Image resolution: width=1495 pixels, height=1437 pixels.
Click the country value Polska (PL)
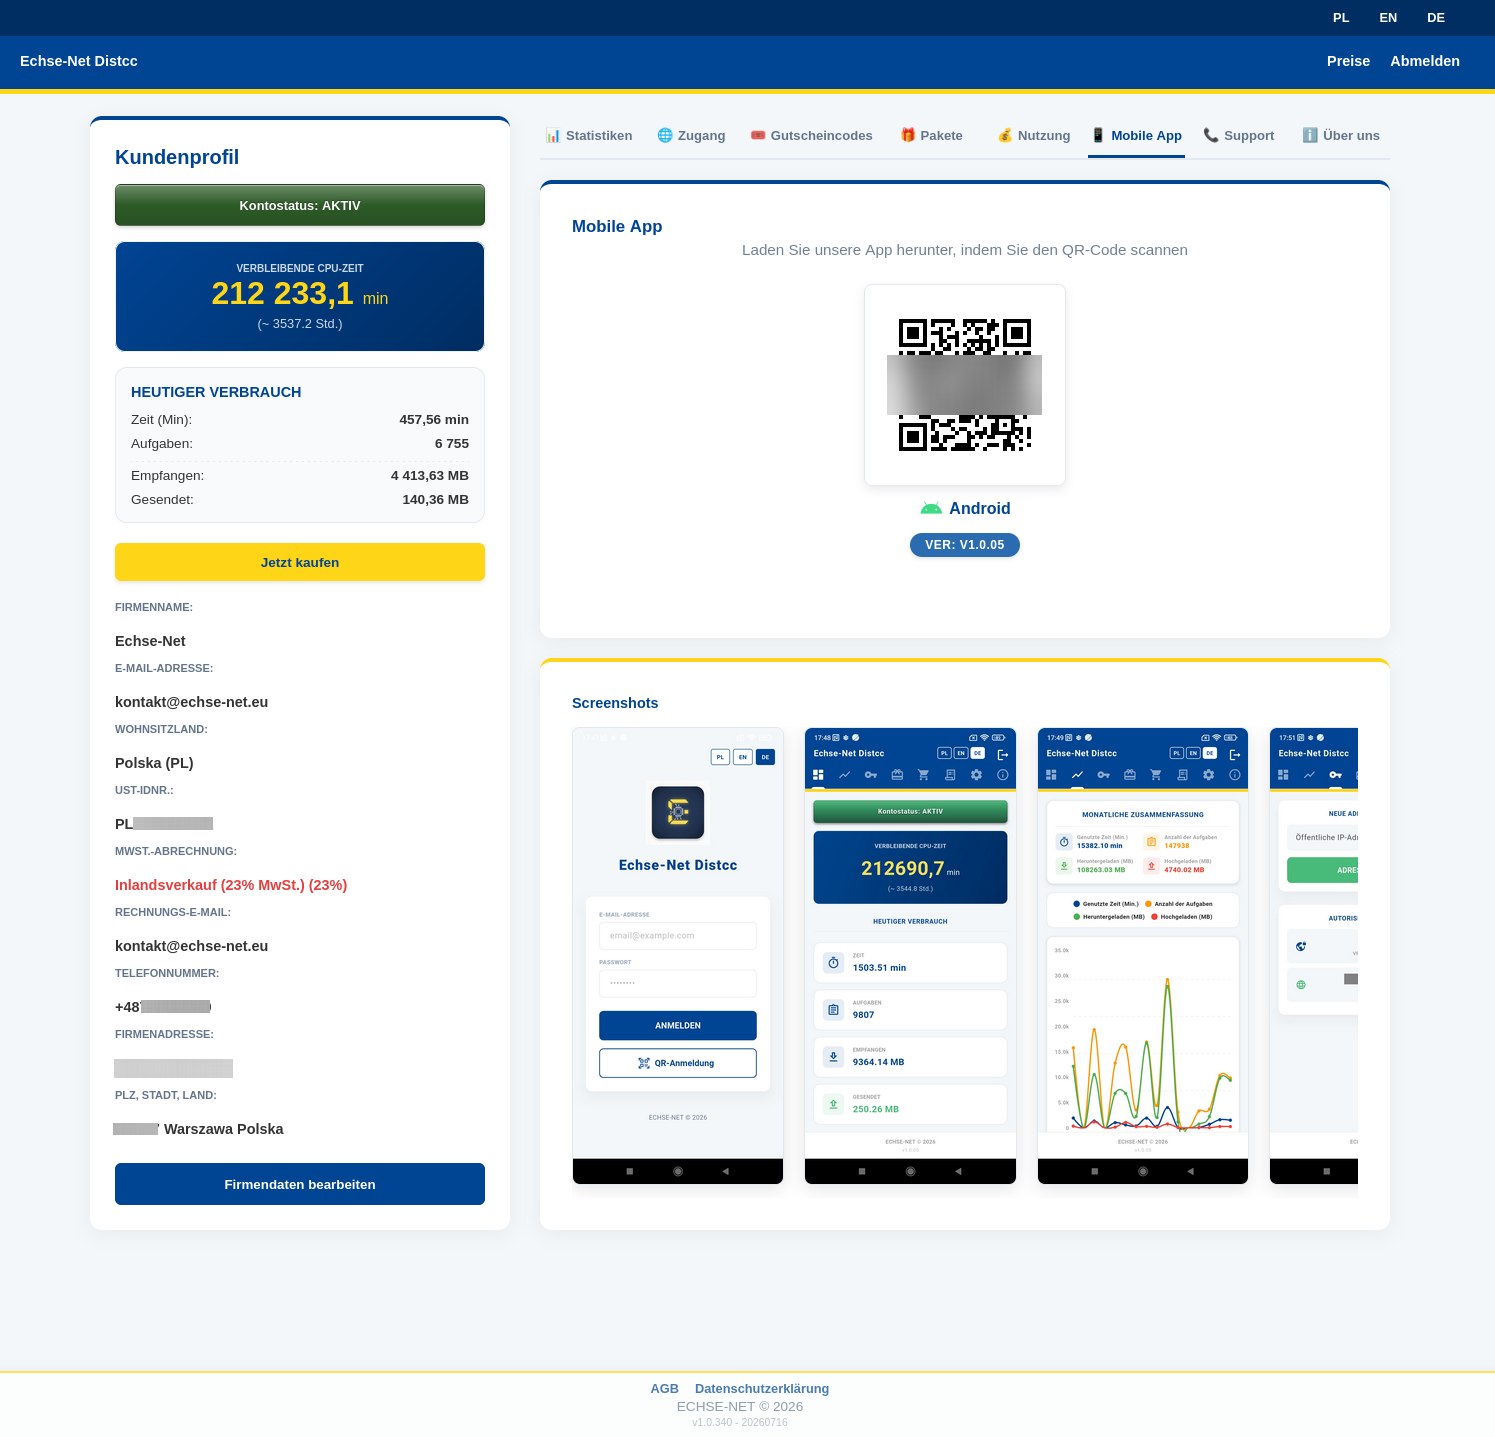pos(154,763)
